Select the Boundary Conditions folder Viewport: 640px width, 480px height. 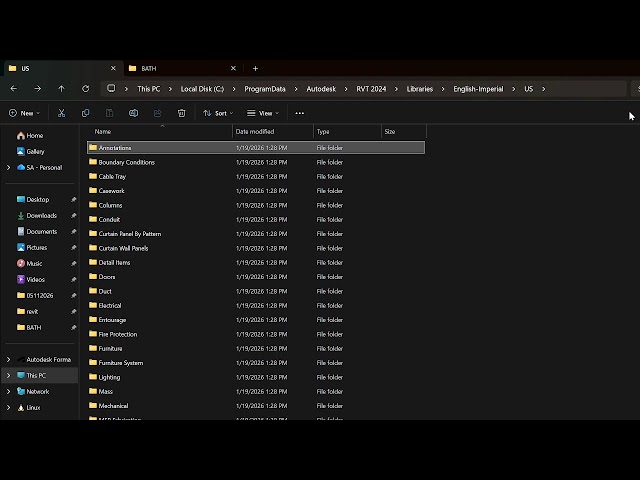256,162
